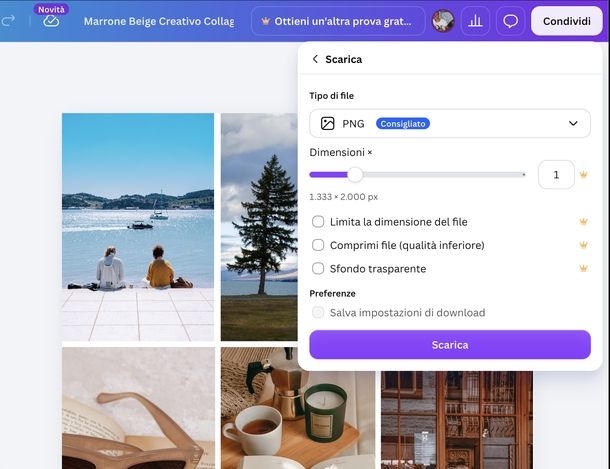610x469 pixels.
Task: Click the Tipo di file label
Action: [331, 96]
